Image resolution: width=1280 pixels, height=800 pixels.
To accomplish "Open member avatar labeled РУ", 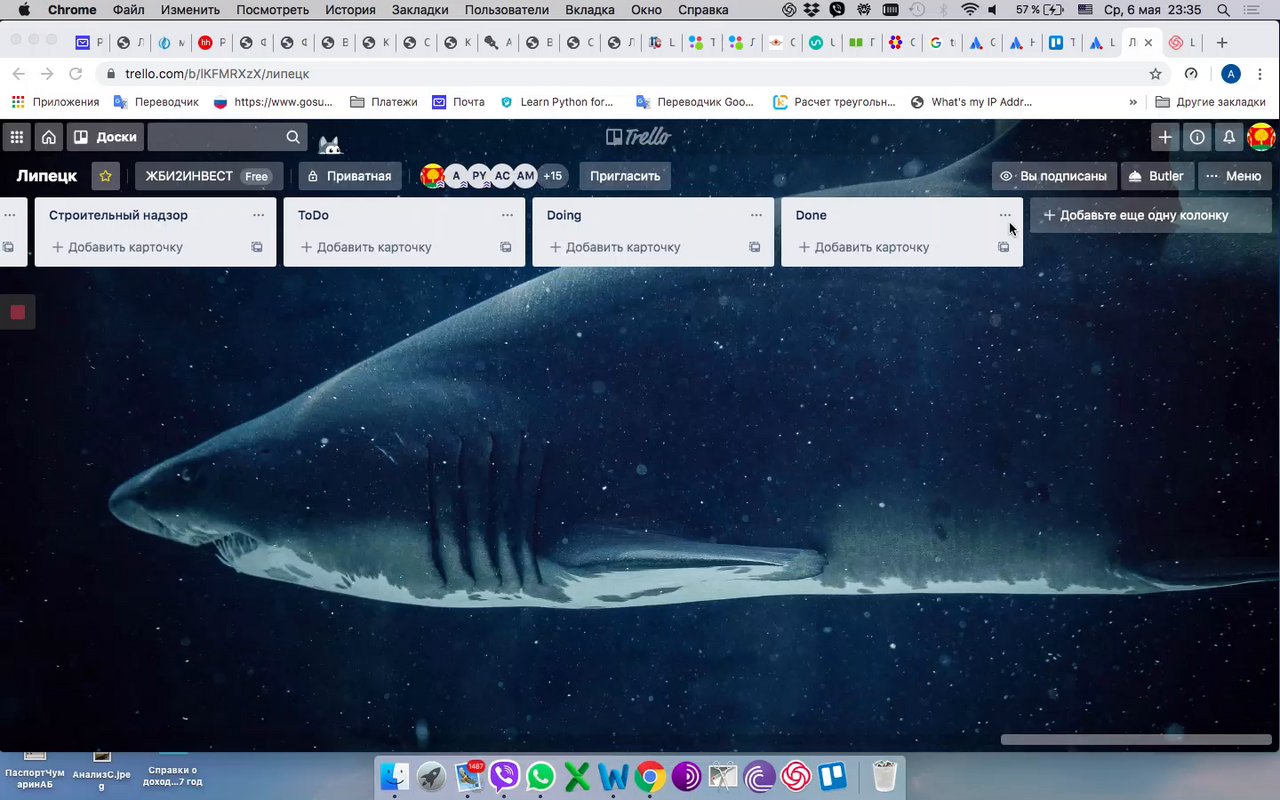I will pos(479,176).
